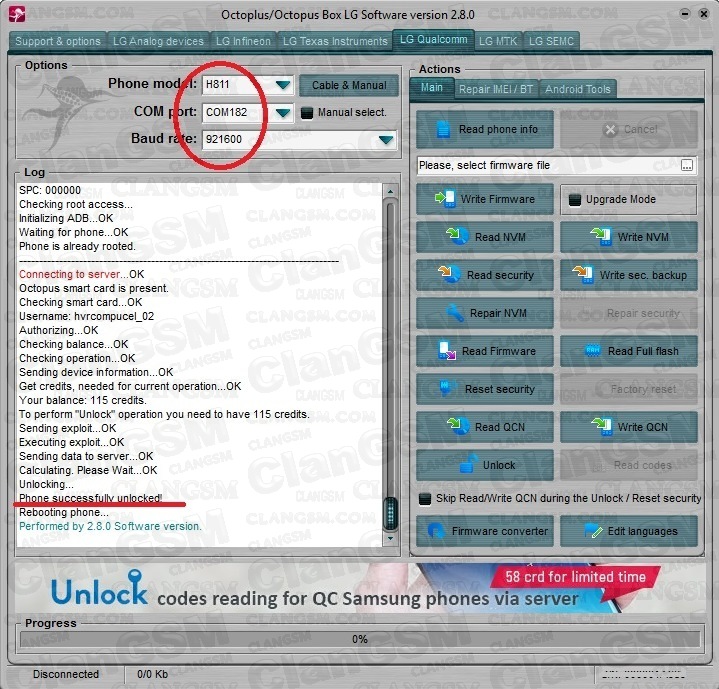
Task: Switch to LG Infineon tab
Action: [243, 41]
